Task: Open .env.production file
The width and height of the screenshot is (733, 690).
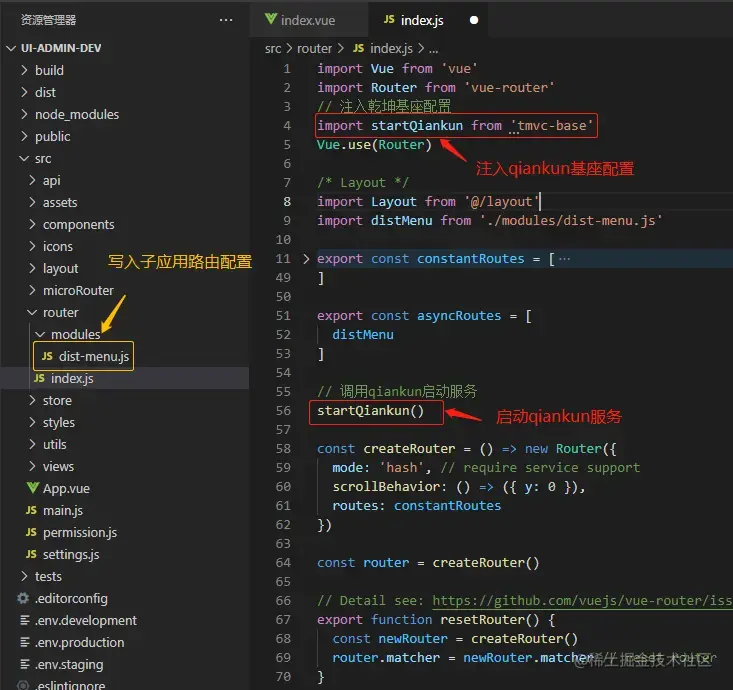Action: [x=79, y=642]
